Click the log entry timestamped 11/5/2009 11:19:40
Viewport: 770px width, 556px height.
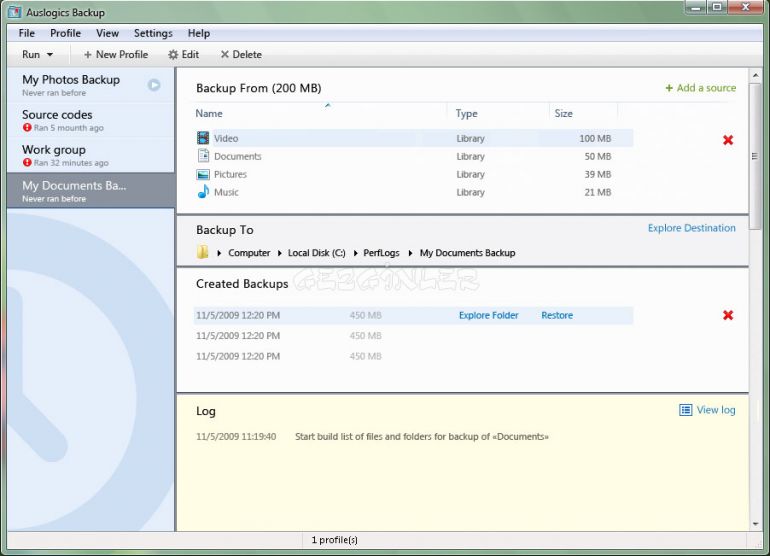pos(372,437)
